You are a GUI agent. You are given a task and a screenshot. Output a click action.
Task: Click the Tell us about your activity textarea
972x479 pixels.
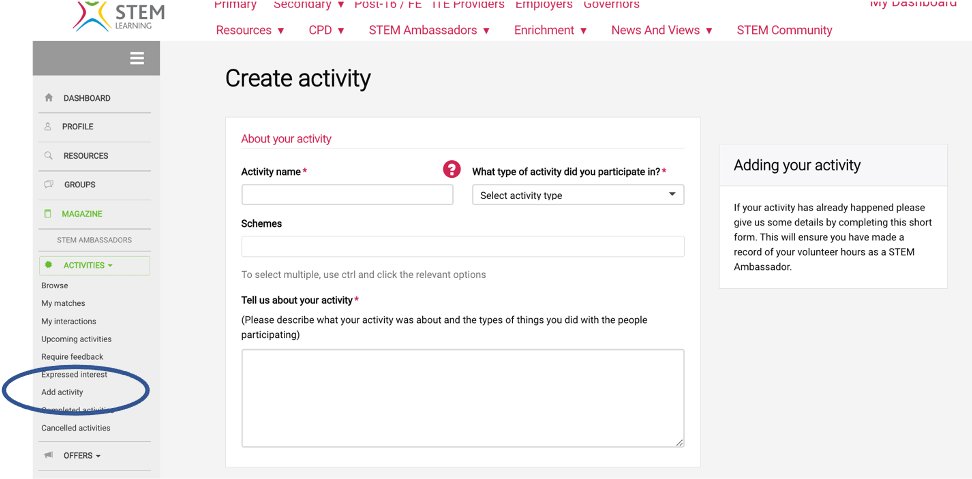click(462, 397)
